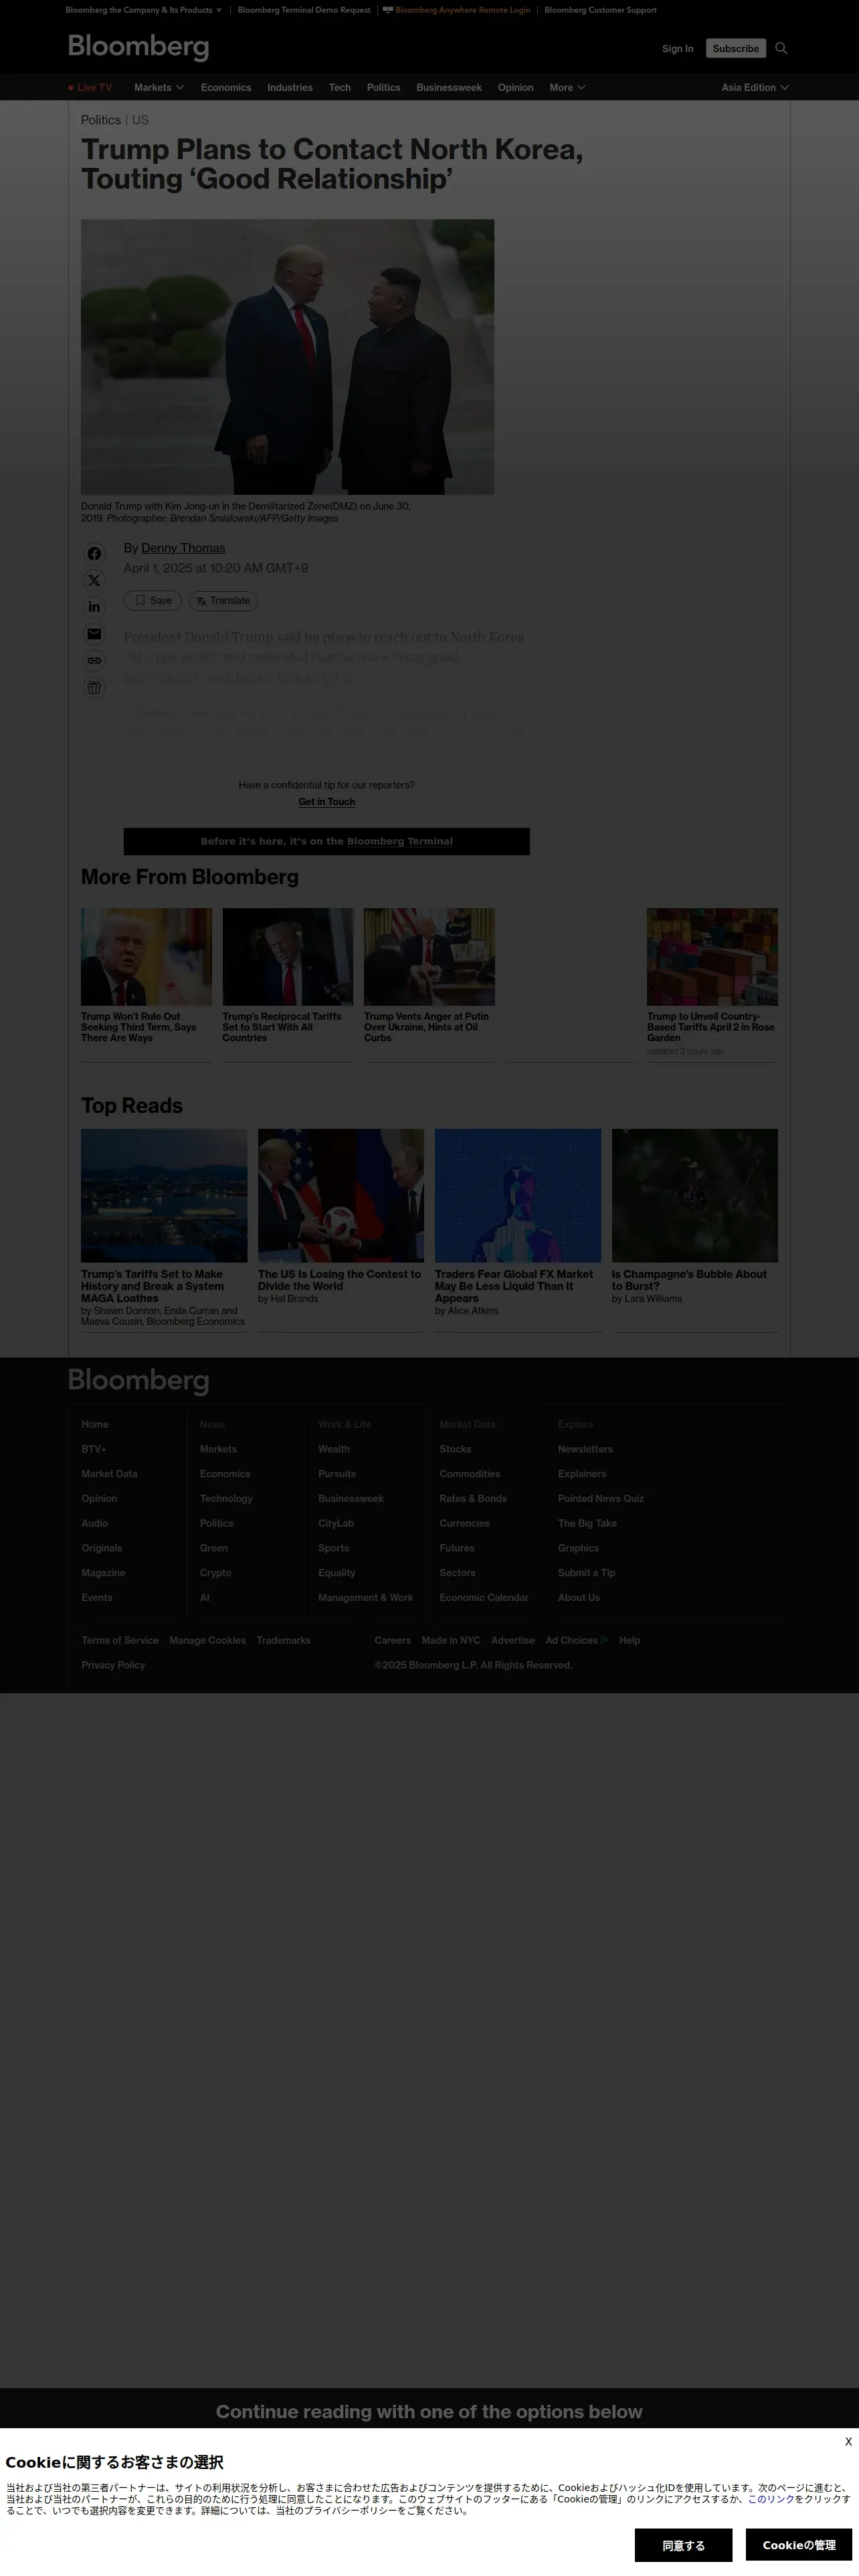Open Economics navigation item
Image resolution: width=859 pixels, height=2576 pixels.
(x=226, y=88)
